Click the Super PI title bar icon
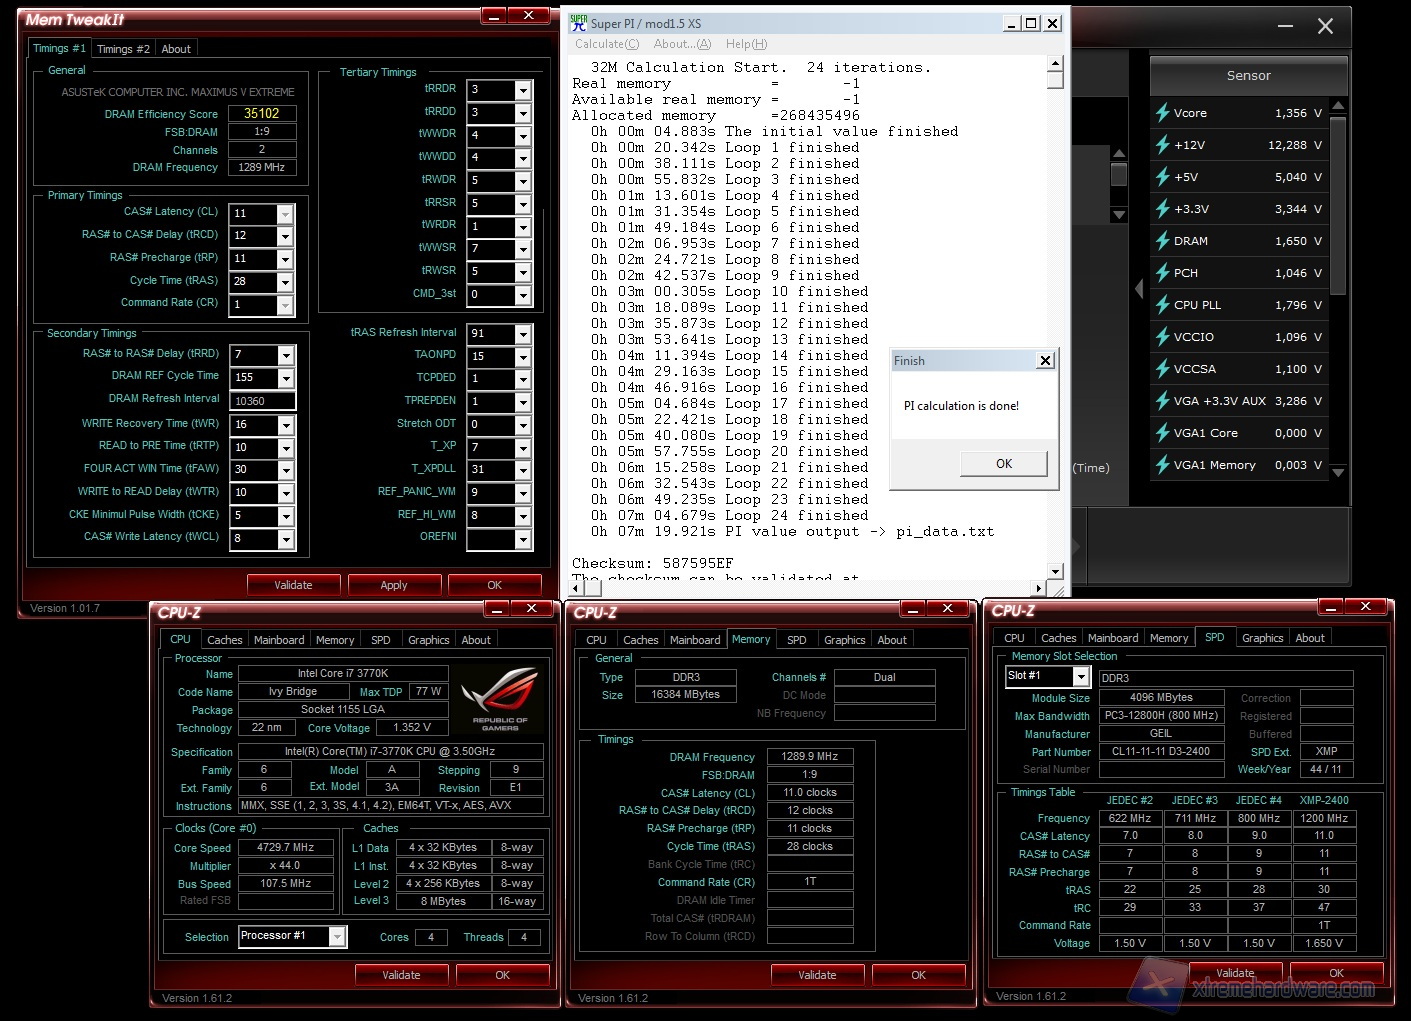 point(579,23)
